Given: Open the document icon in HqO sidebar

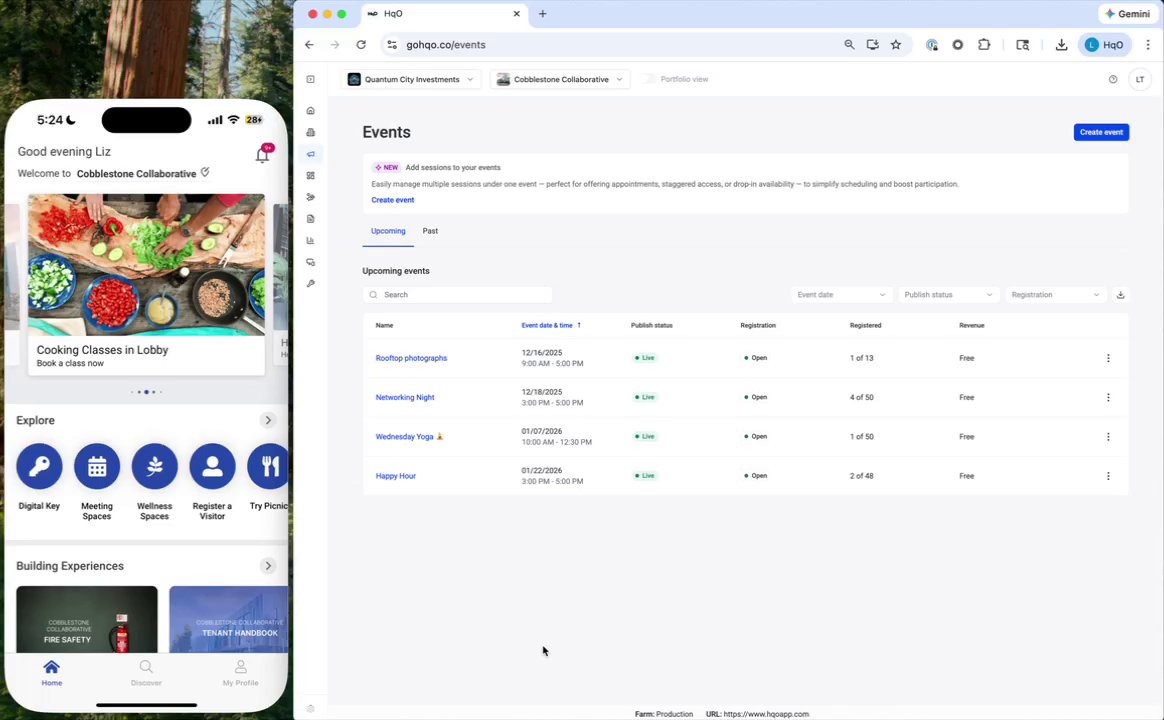Looking at the screenshot, I should (x=310, y=219).
